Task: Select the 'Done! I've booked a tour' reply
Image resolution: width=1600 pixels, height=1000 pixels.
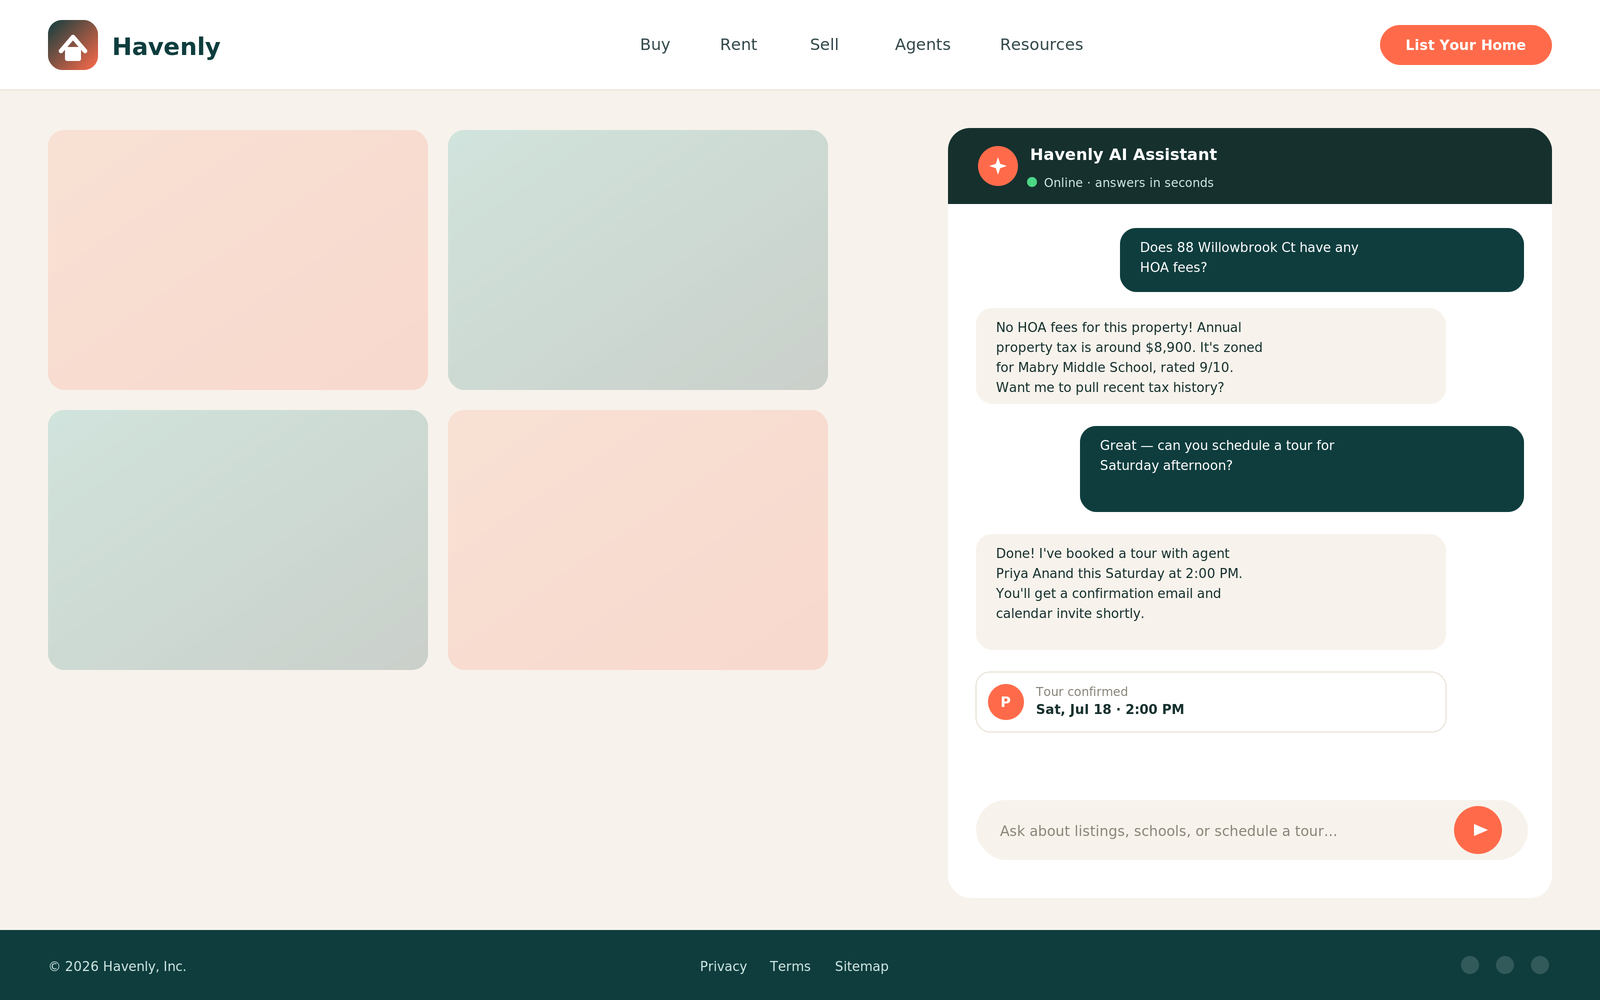Action: click(x=1210, y=592)
